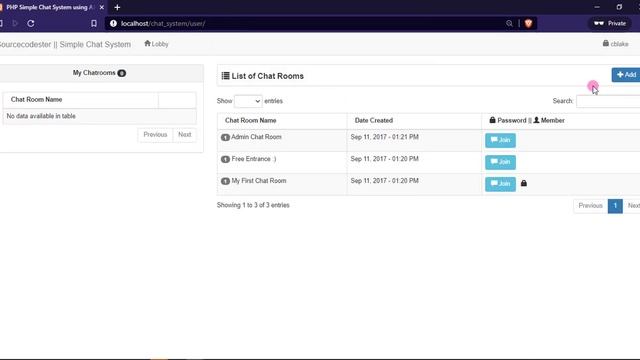Click the List of Chat Rooms heading icon

click(225, 76)
